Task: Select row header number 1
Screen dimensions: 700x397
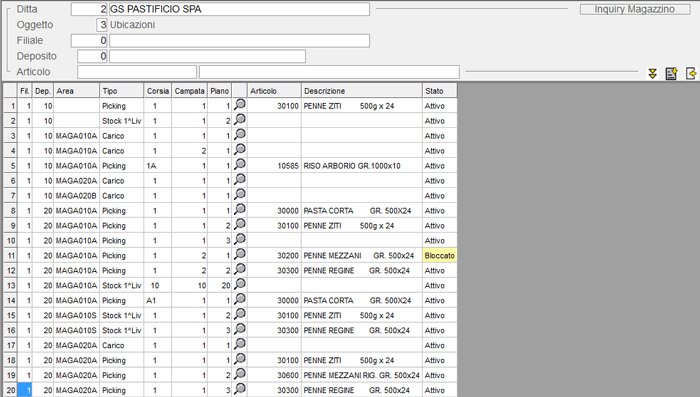Action: (x=10, y=106)
